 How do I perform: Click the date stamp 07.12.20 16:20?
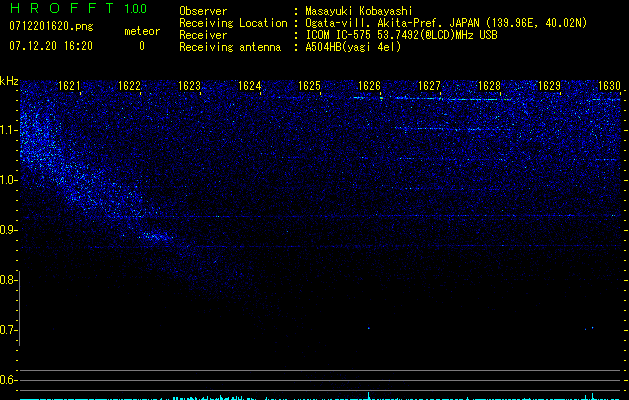51,46
